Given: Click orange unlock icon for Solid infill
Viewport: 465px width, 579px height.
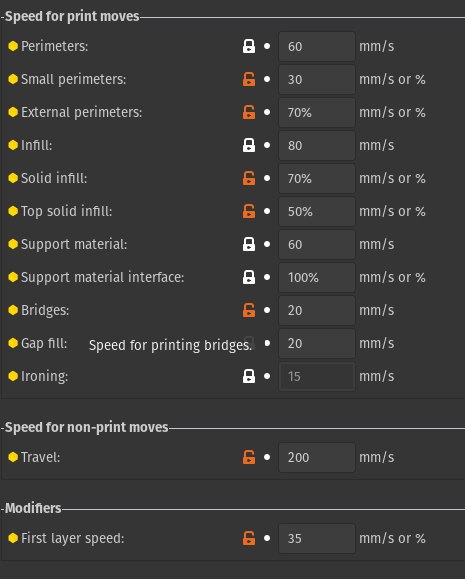Looking at the screenshot, I should 249,178.
